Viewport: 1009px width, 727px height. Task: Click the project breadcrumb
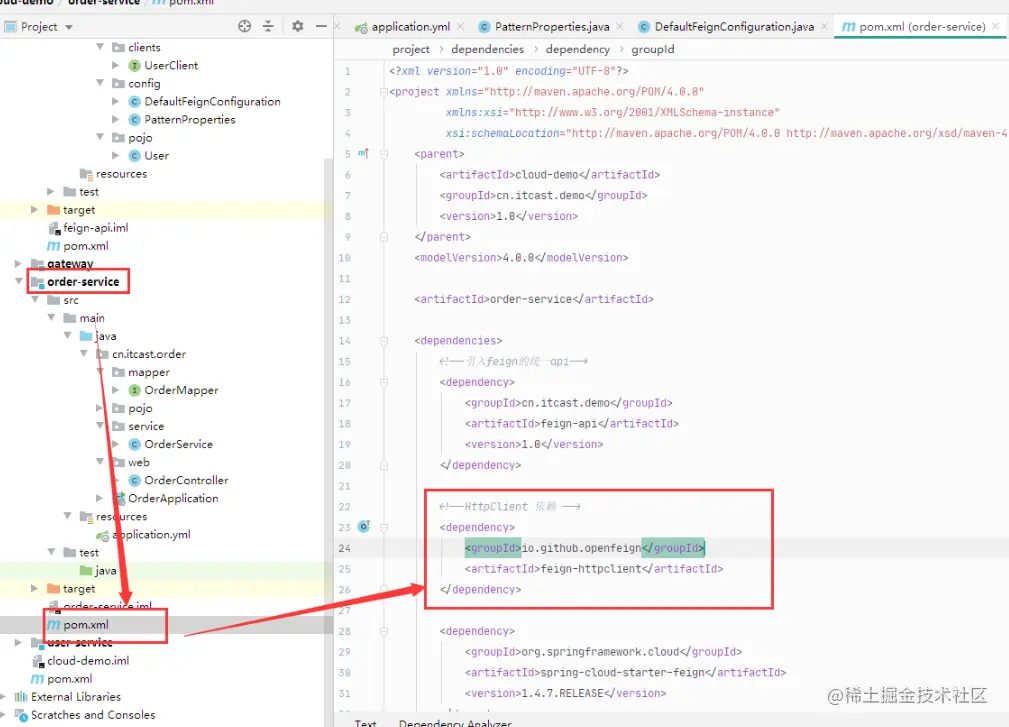[x=411, y=50]
